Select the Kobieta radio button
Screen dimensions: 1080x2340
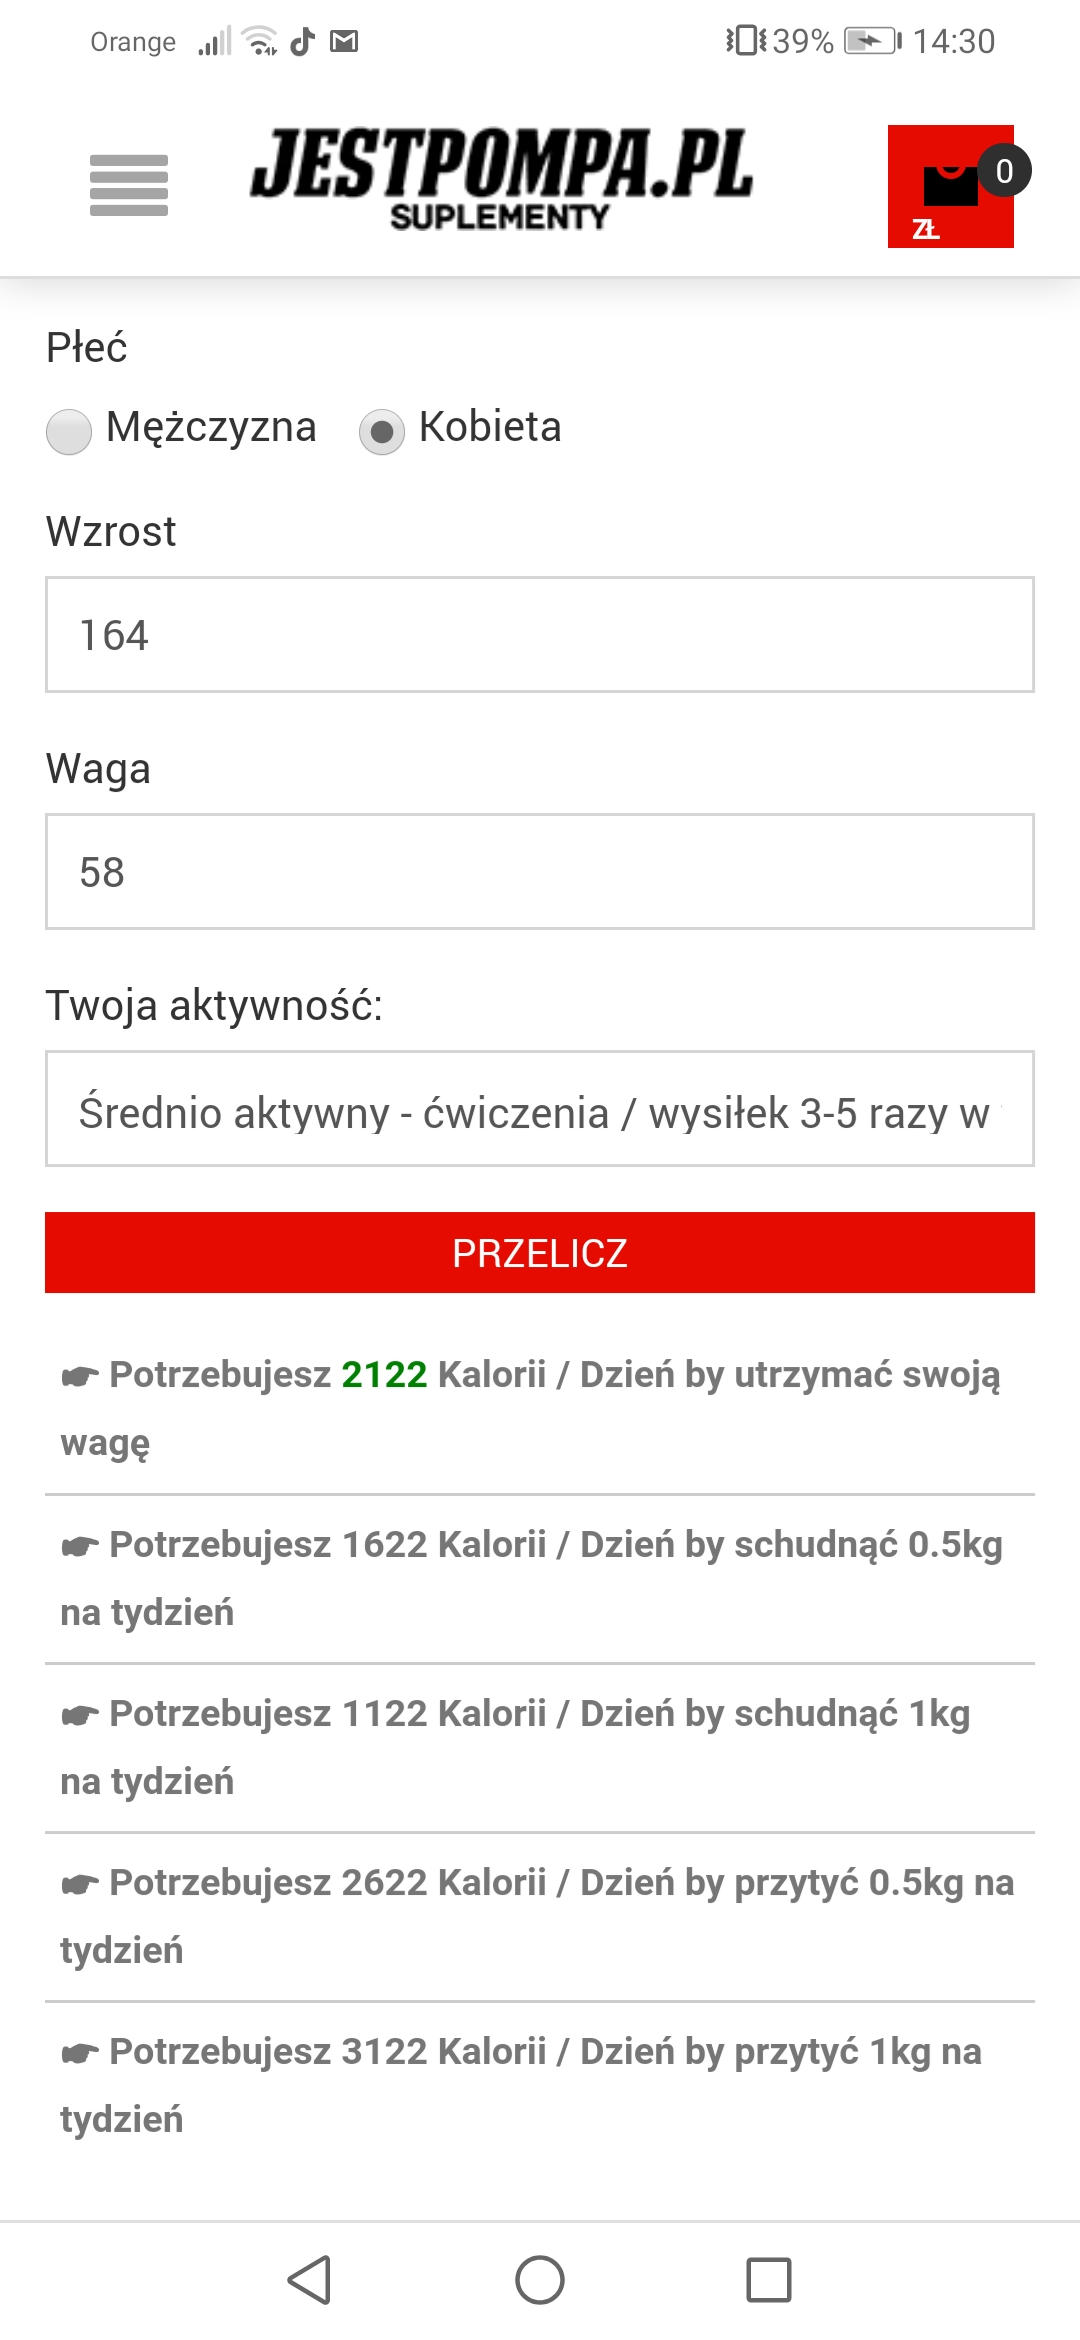click(382, 431)
